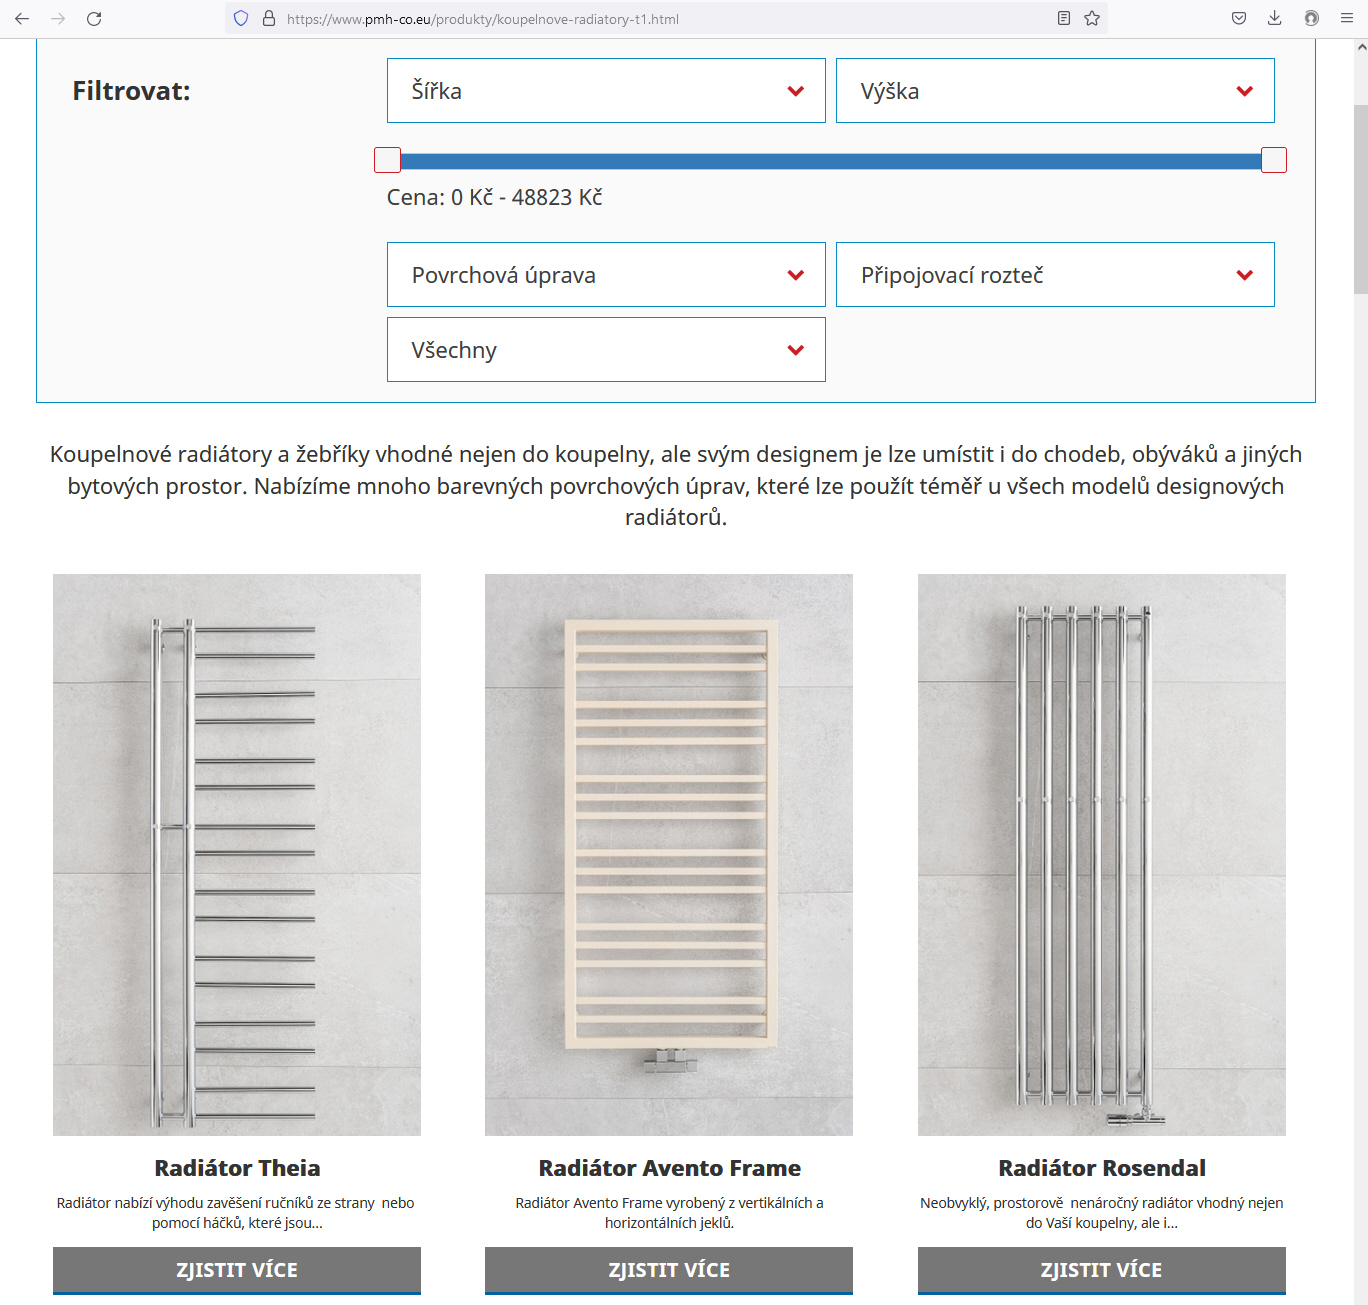Bookmark this page with the star icon
The height and width of the screenshot is (1305, 1368).
coord(1092,19)
